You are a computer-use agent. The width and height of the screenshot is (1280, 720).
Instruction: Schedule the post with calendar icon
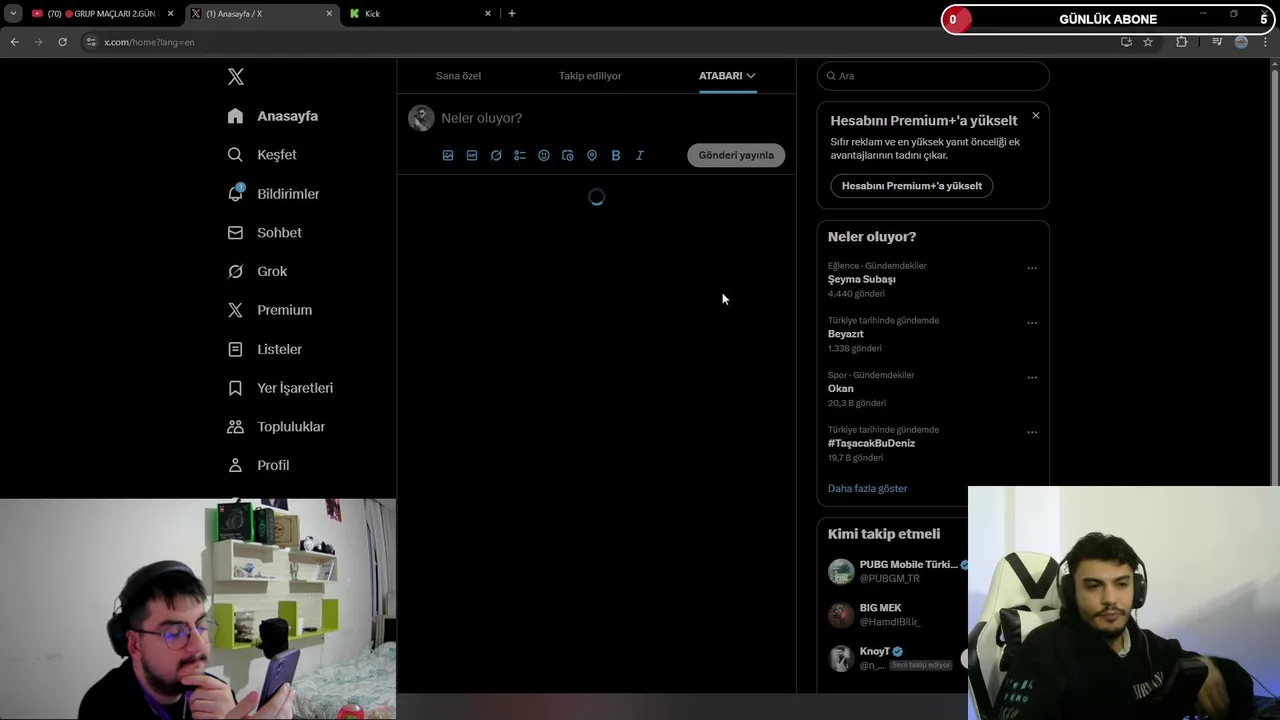coord(568,155)
